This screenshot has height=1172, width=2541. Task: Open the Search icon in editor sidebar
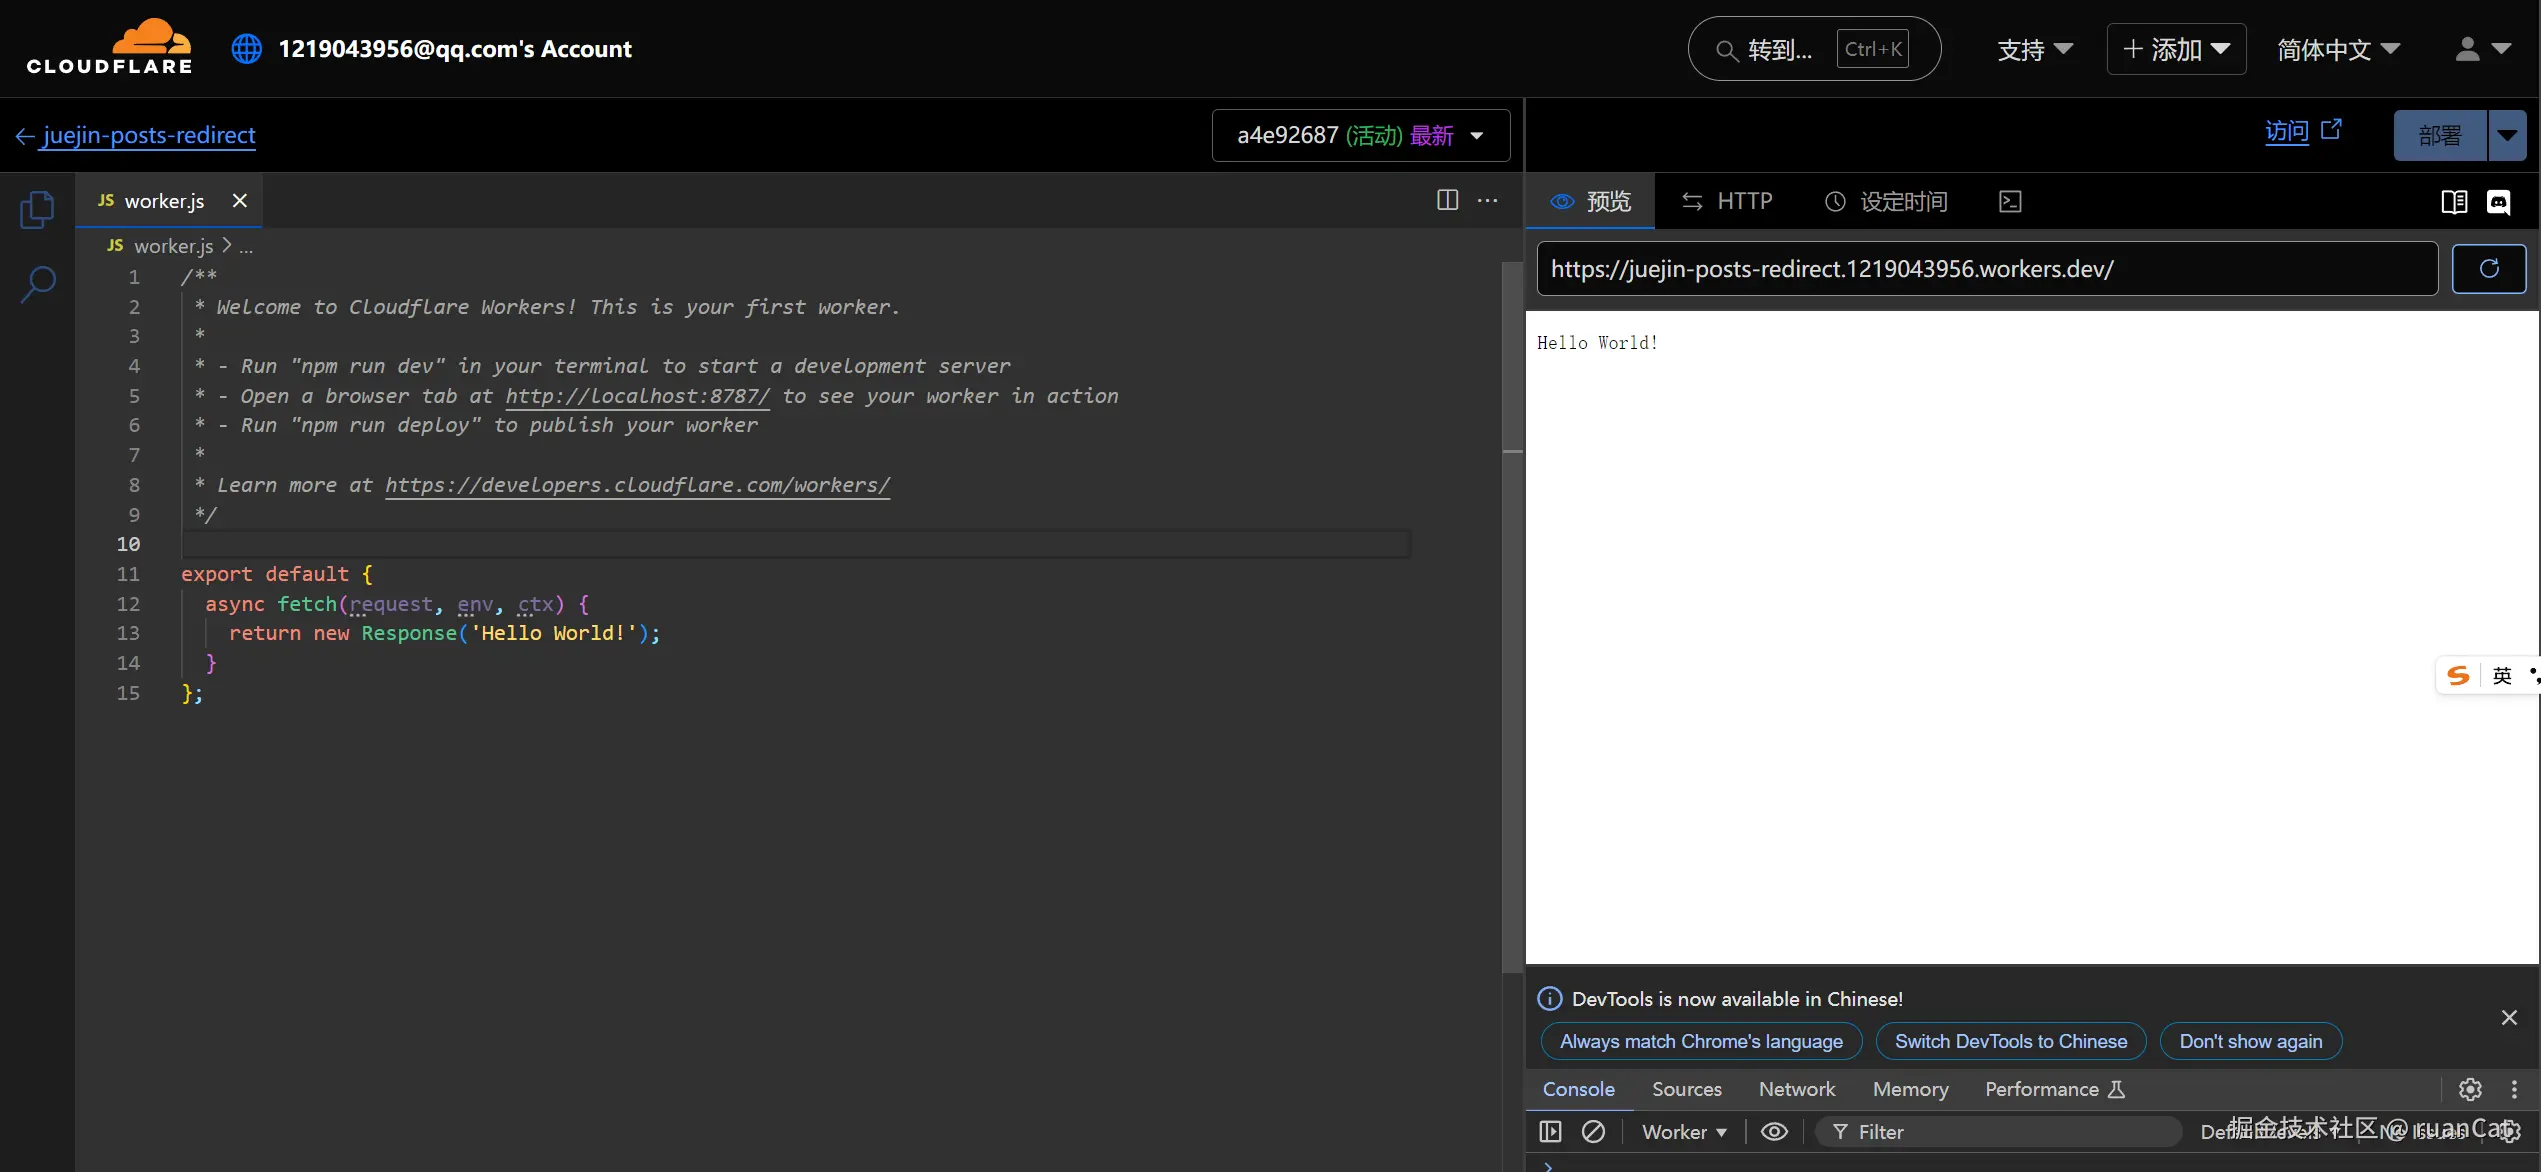pos(37,284)
